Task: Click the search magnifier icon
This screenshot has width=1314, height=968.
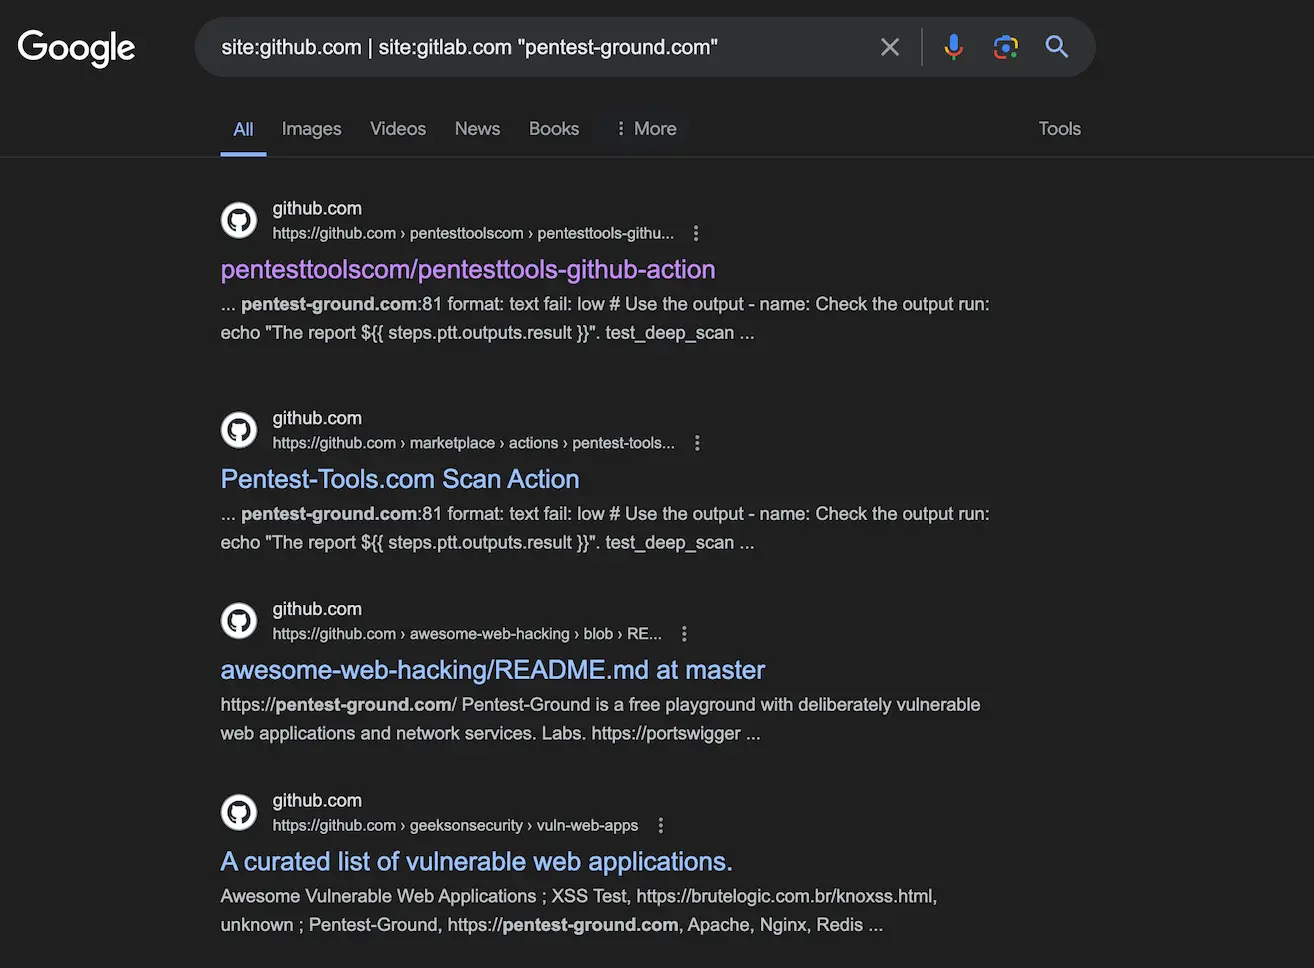Action: 1057,46
